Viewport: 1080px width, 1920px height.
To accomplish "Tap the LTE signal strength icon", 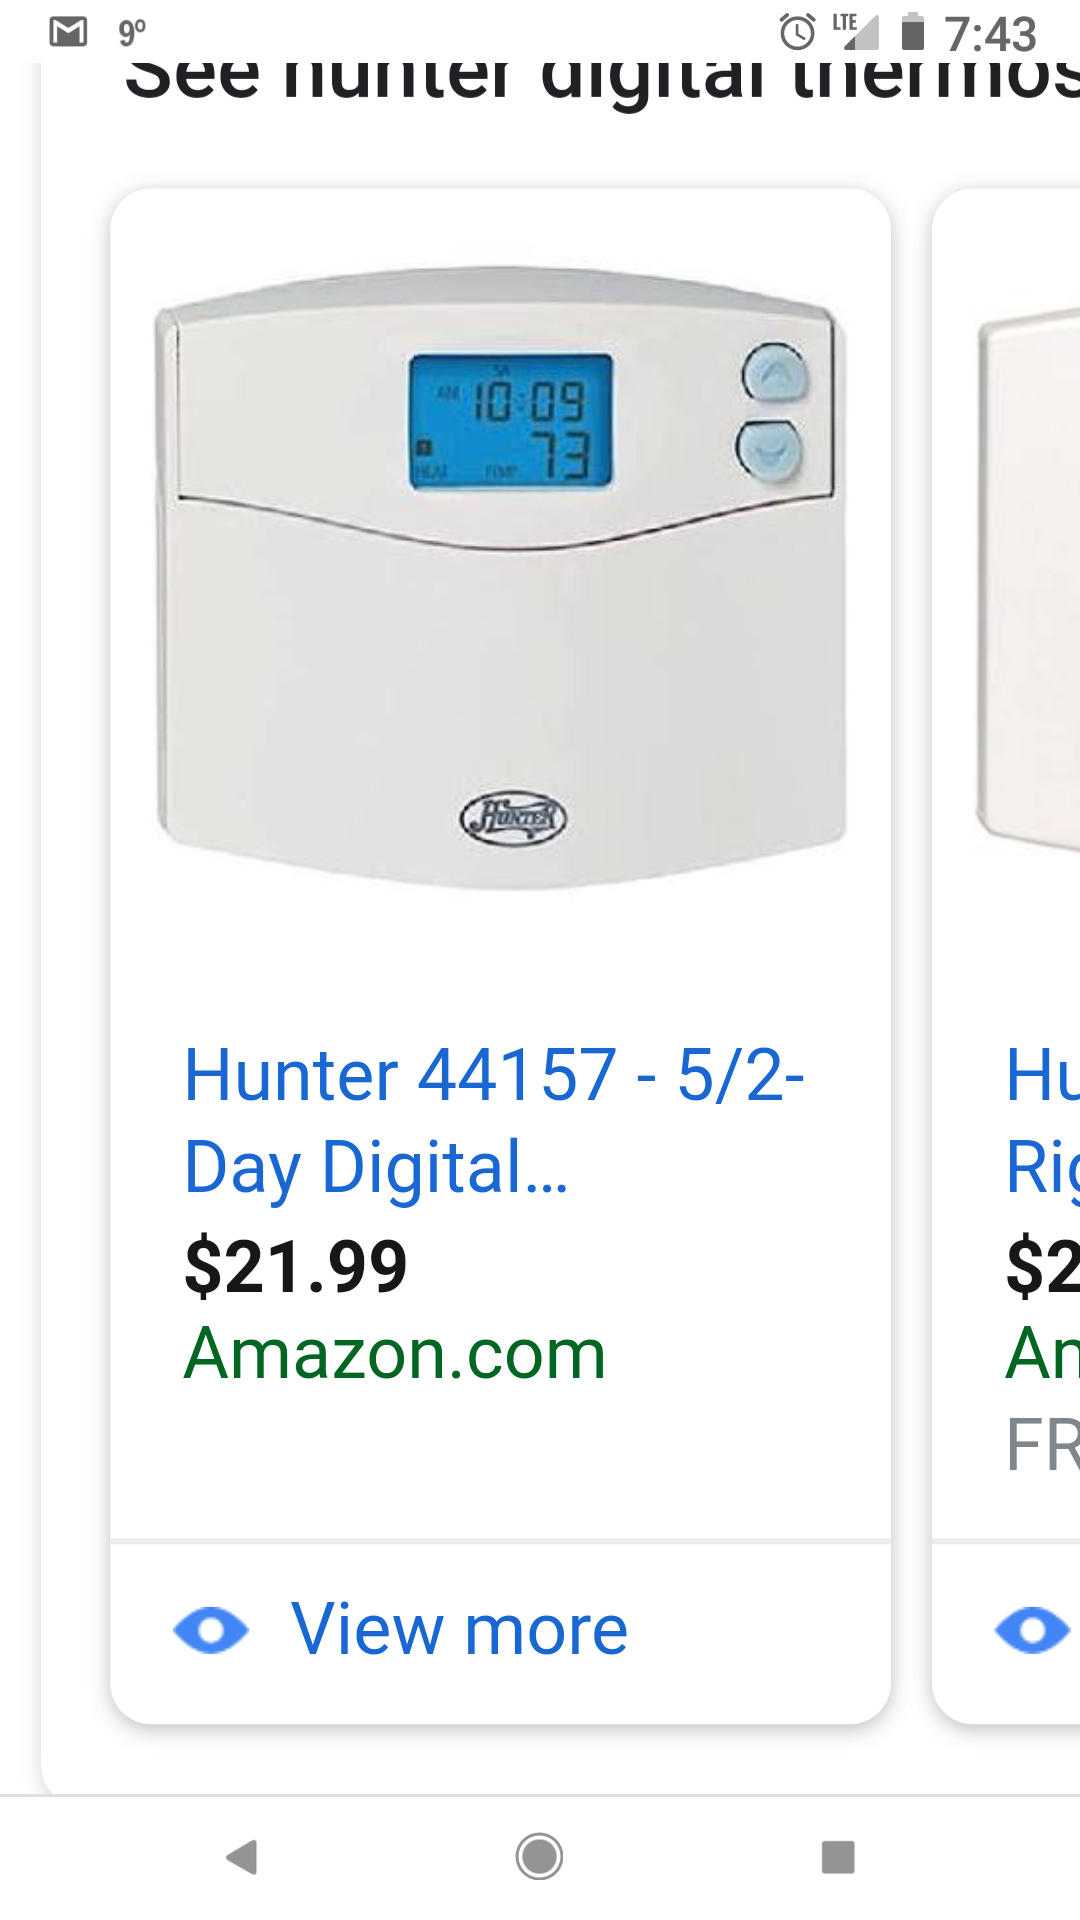I will point(856,32).
